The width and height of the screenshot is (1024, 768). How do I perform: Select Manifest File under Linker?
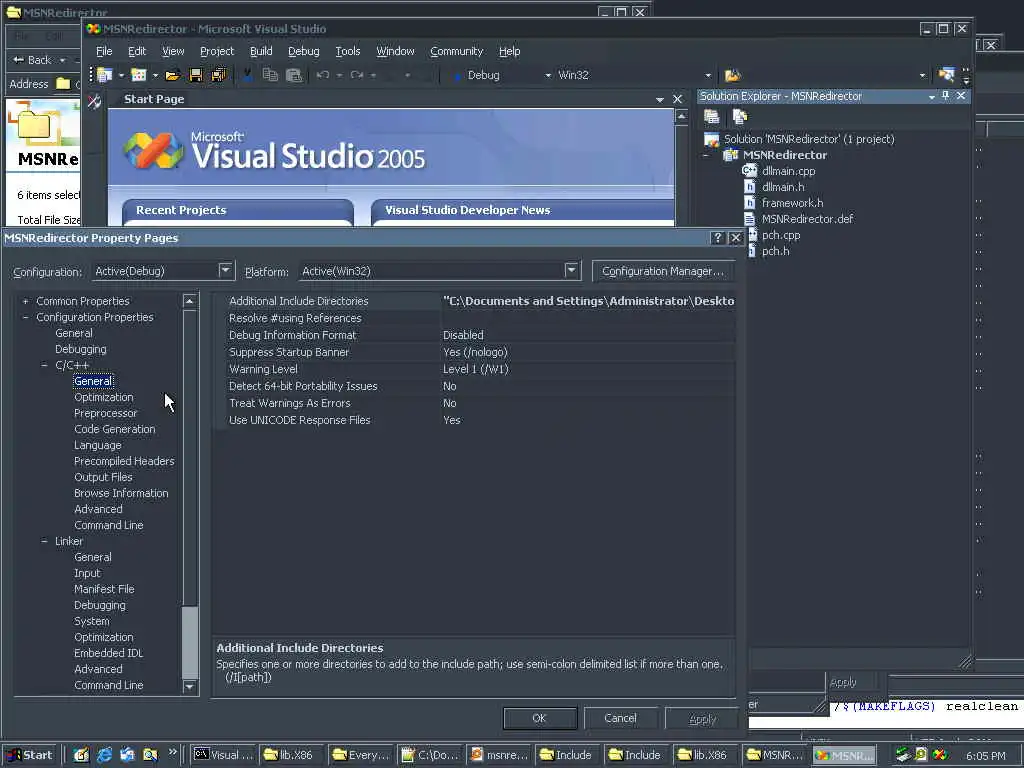104,589
